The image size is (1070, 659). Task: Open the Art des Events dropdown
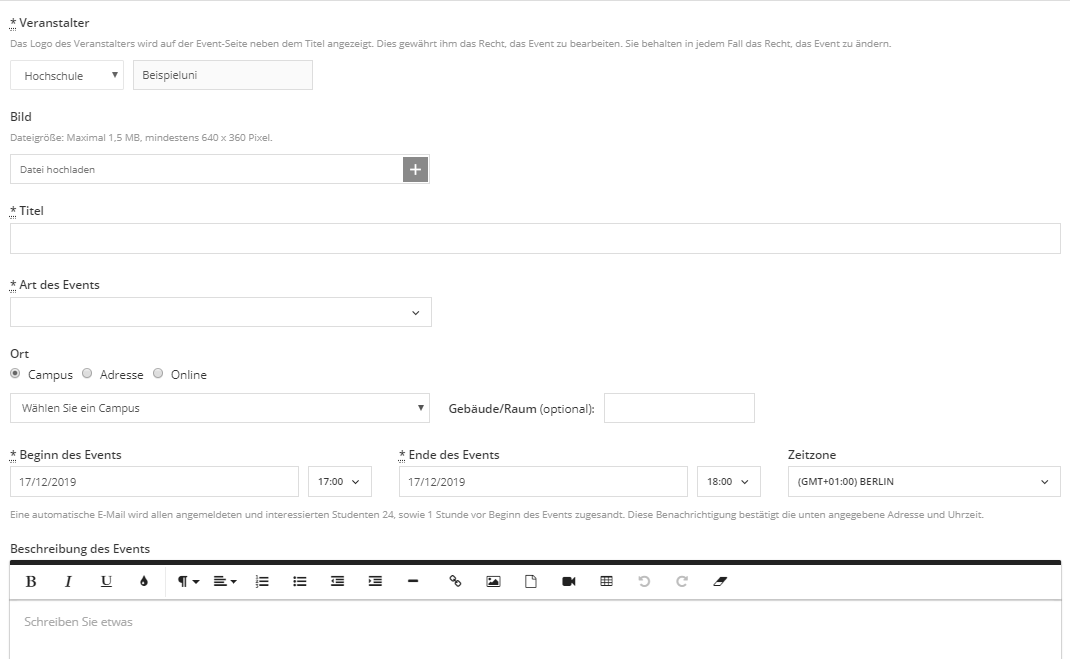pyautogui.click(x=220, y=313)
